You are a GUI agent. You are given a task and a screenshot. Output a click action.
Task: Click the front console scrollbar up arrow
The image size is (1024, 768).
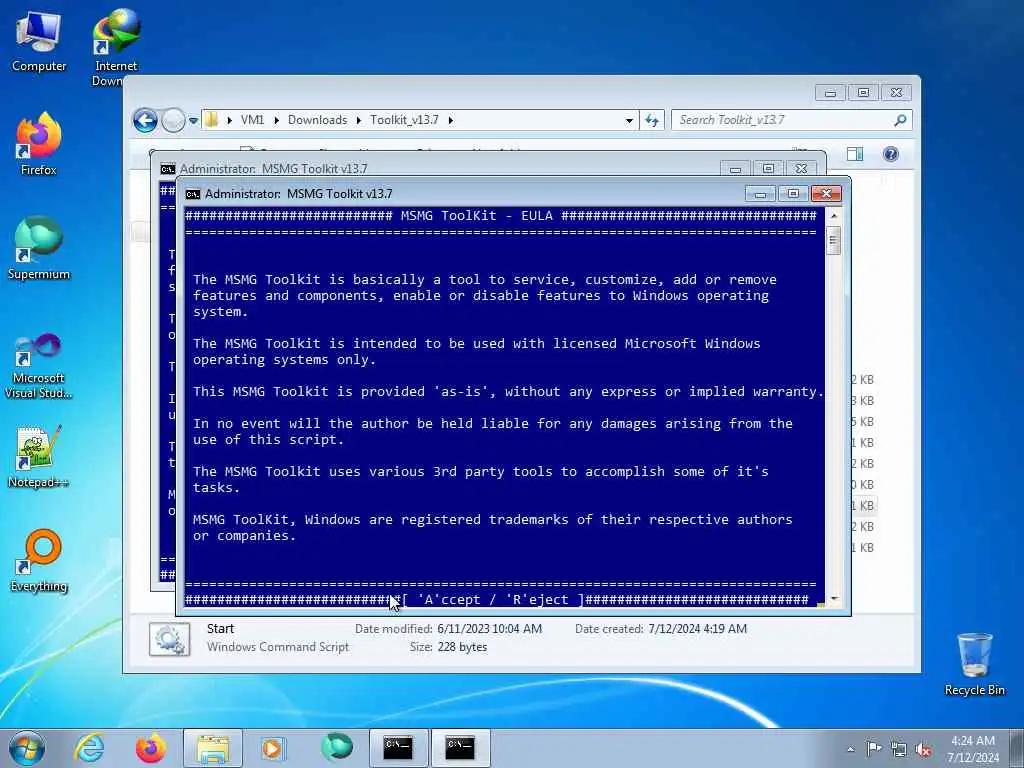click(x=833, y=216)
